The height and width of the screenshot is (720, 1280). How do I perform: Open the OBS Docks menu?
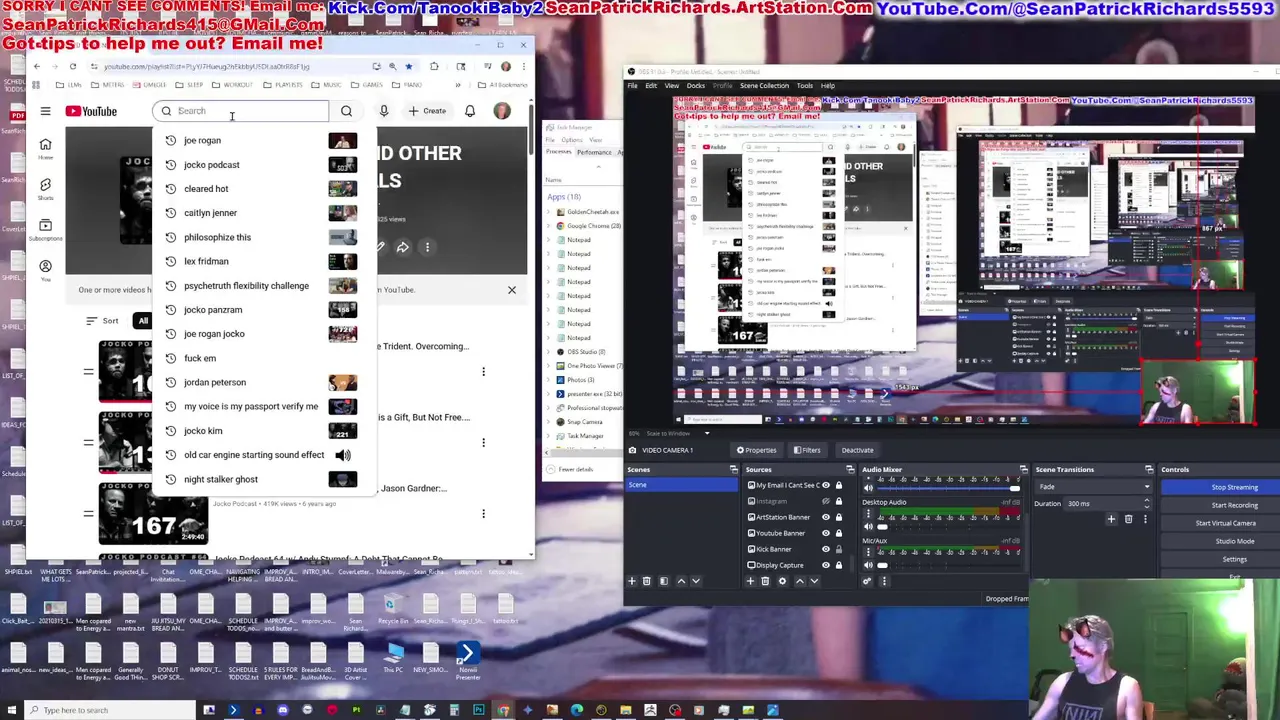(x=696, y=86)
